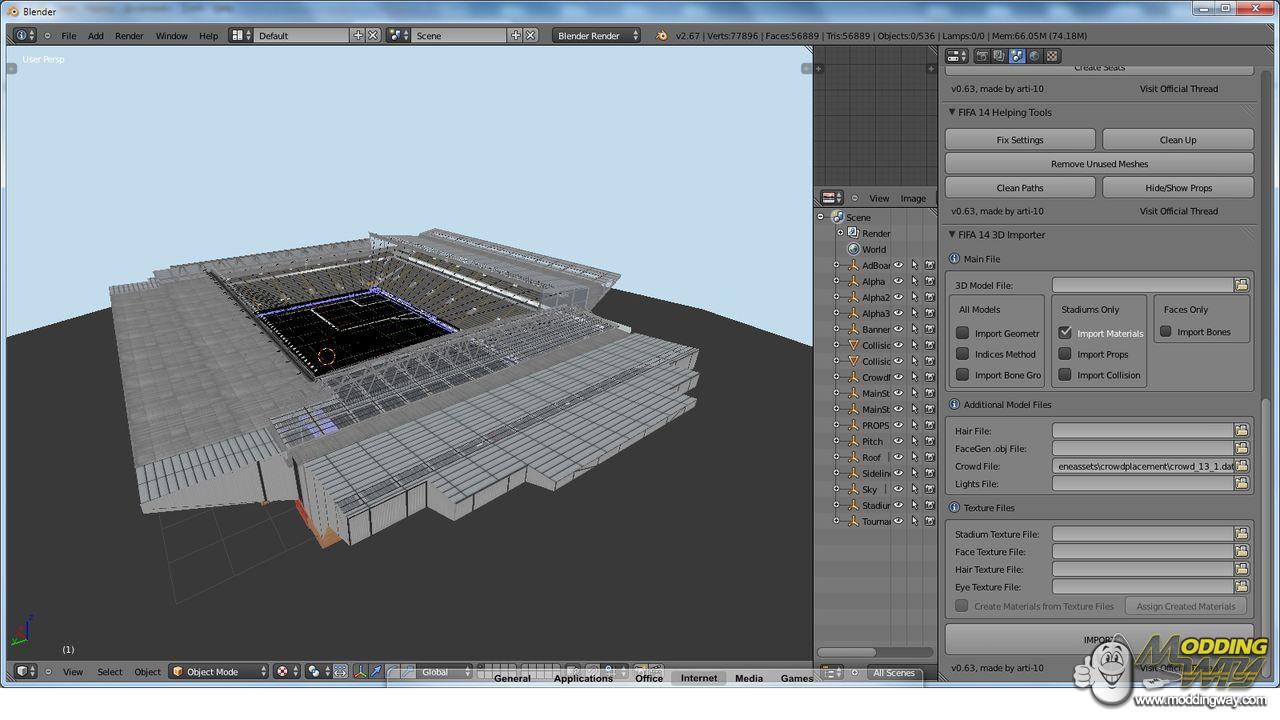
Task: Click the Remove Unused Meshes button
Action: (x=1099, y=164)
